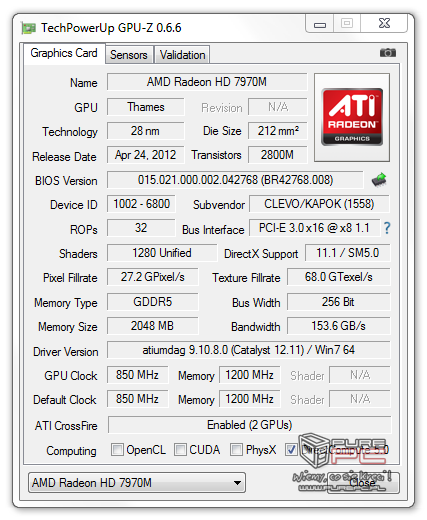Uncheck the DirectCompute 5.0 checkbox

tap(291, 449)
